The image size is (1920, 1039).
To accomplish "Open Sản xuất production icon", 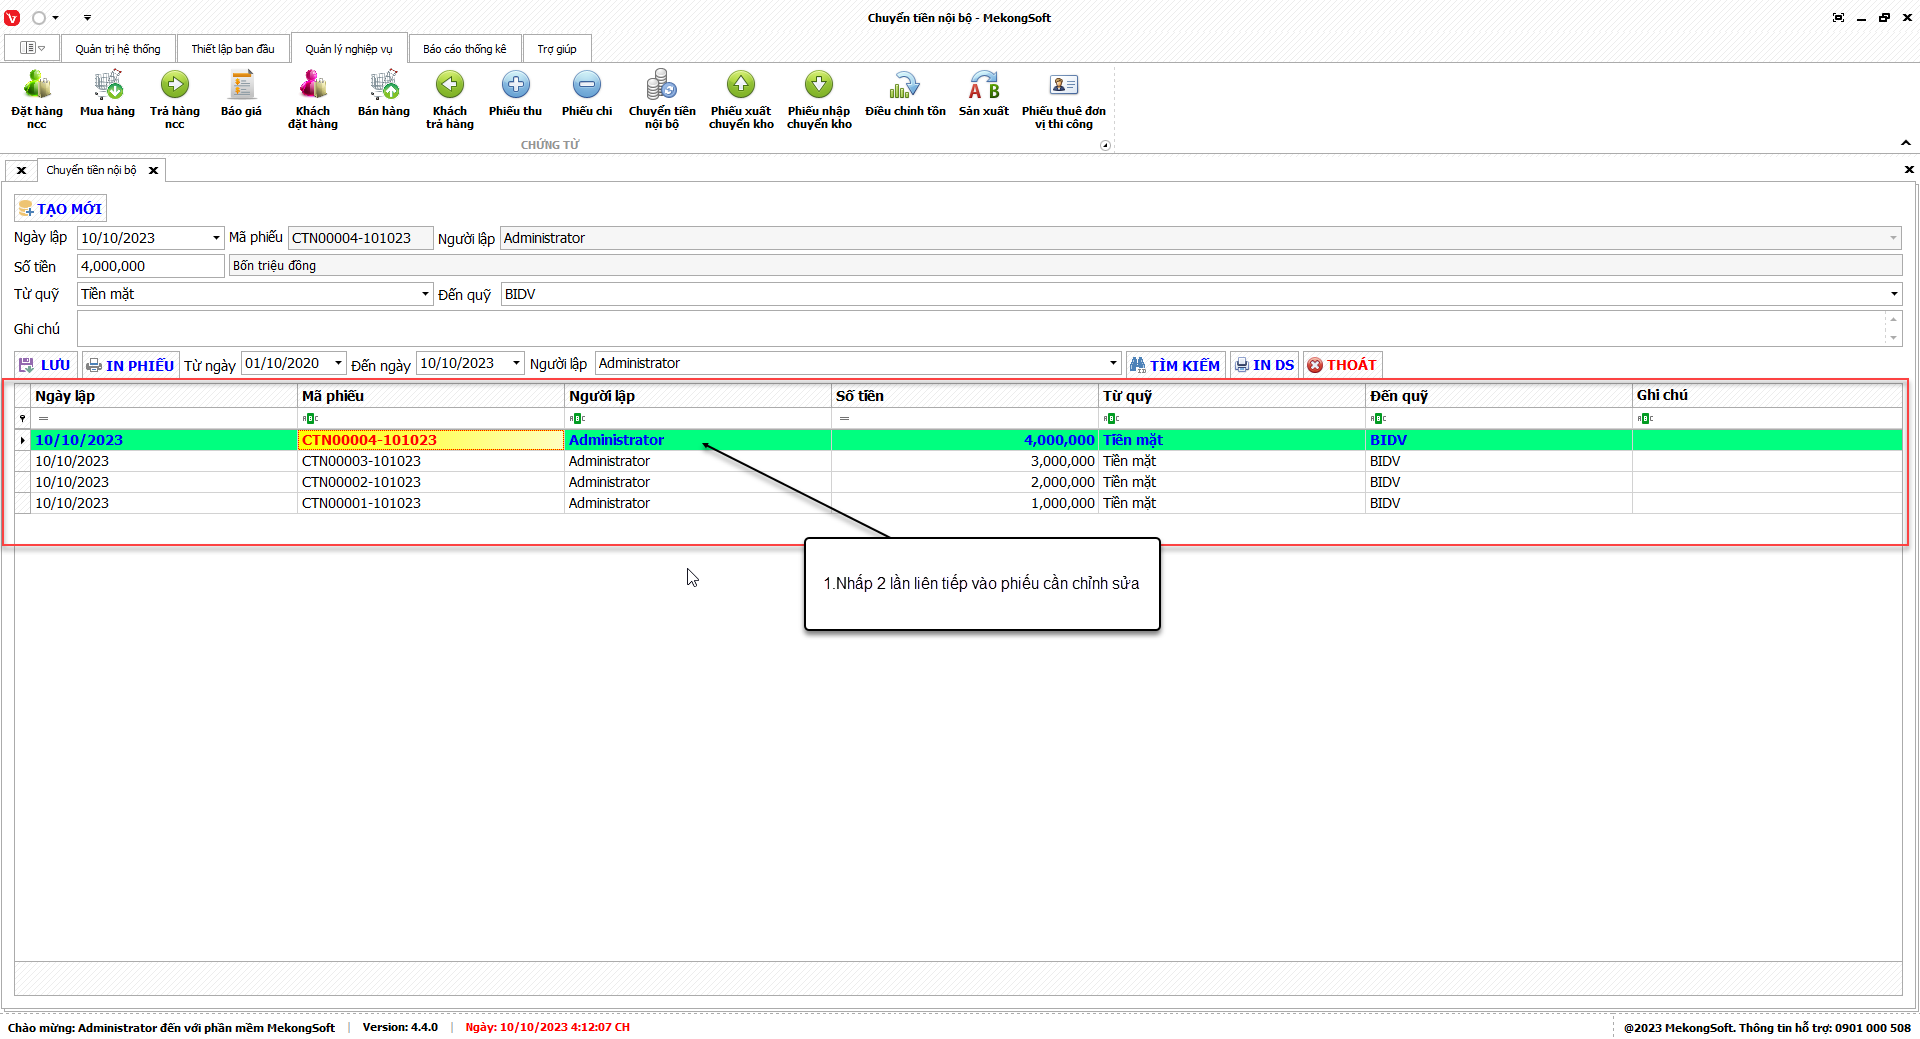I will tap(984, 93).
